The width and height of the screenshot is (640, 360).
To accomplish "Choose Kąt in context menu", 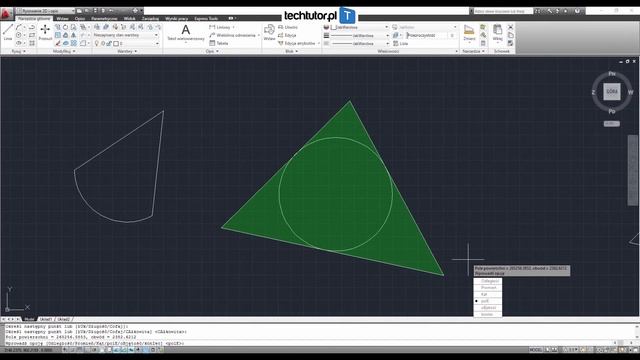I will pyautogui.click(x=488, y=294).
